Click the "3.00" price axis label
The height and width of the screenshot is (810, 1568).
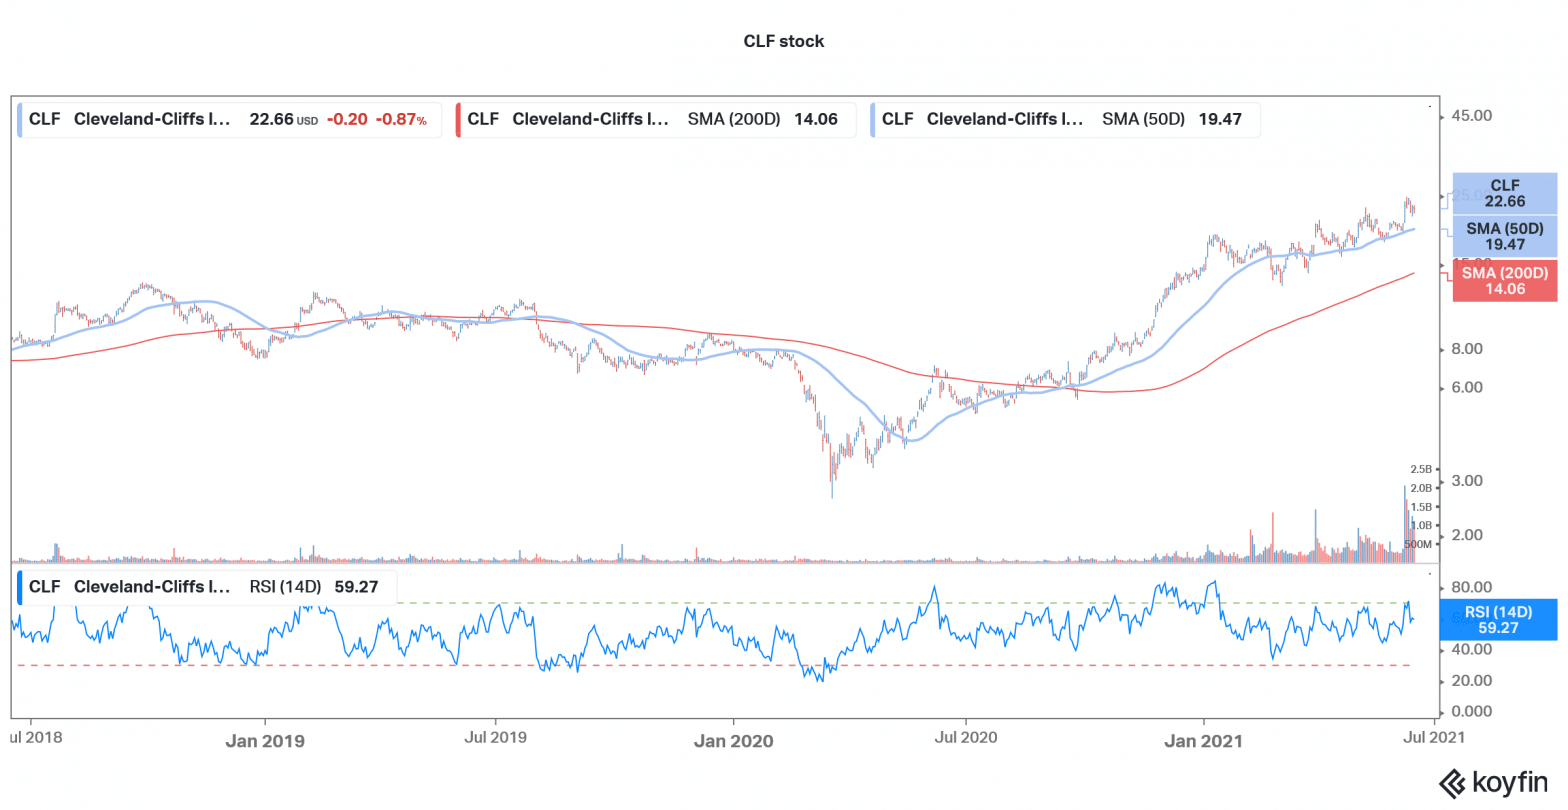pos(1467,481)
